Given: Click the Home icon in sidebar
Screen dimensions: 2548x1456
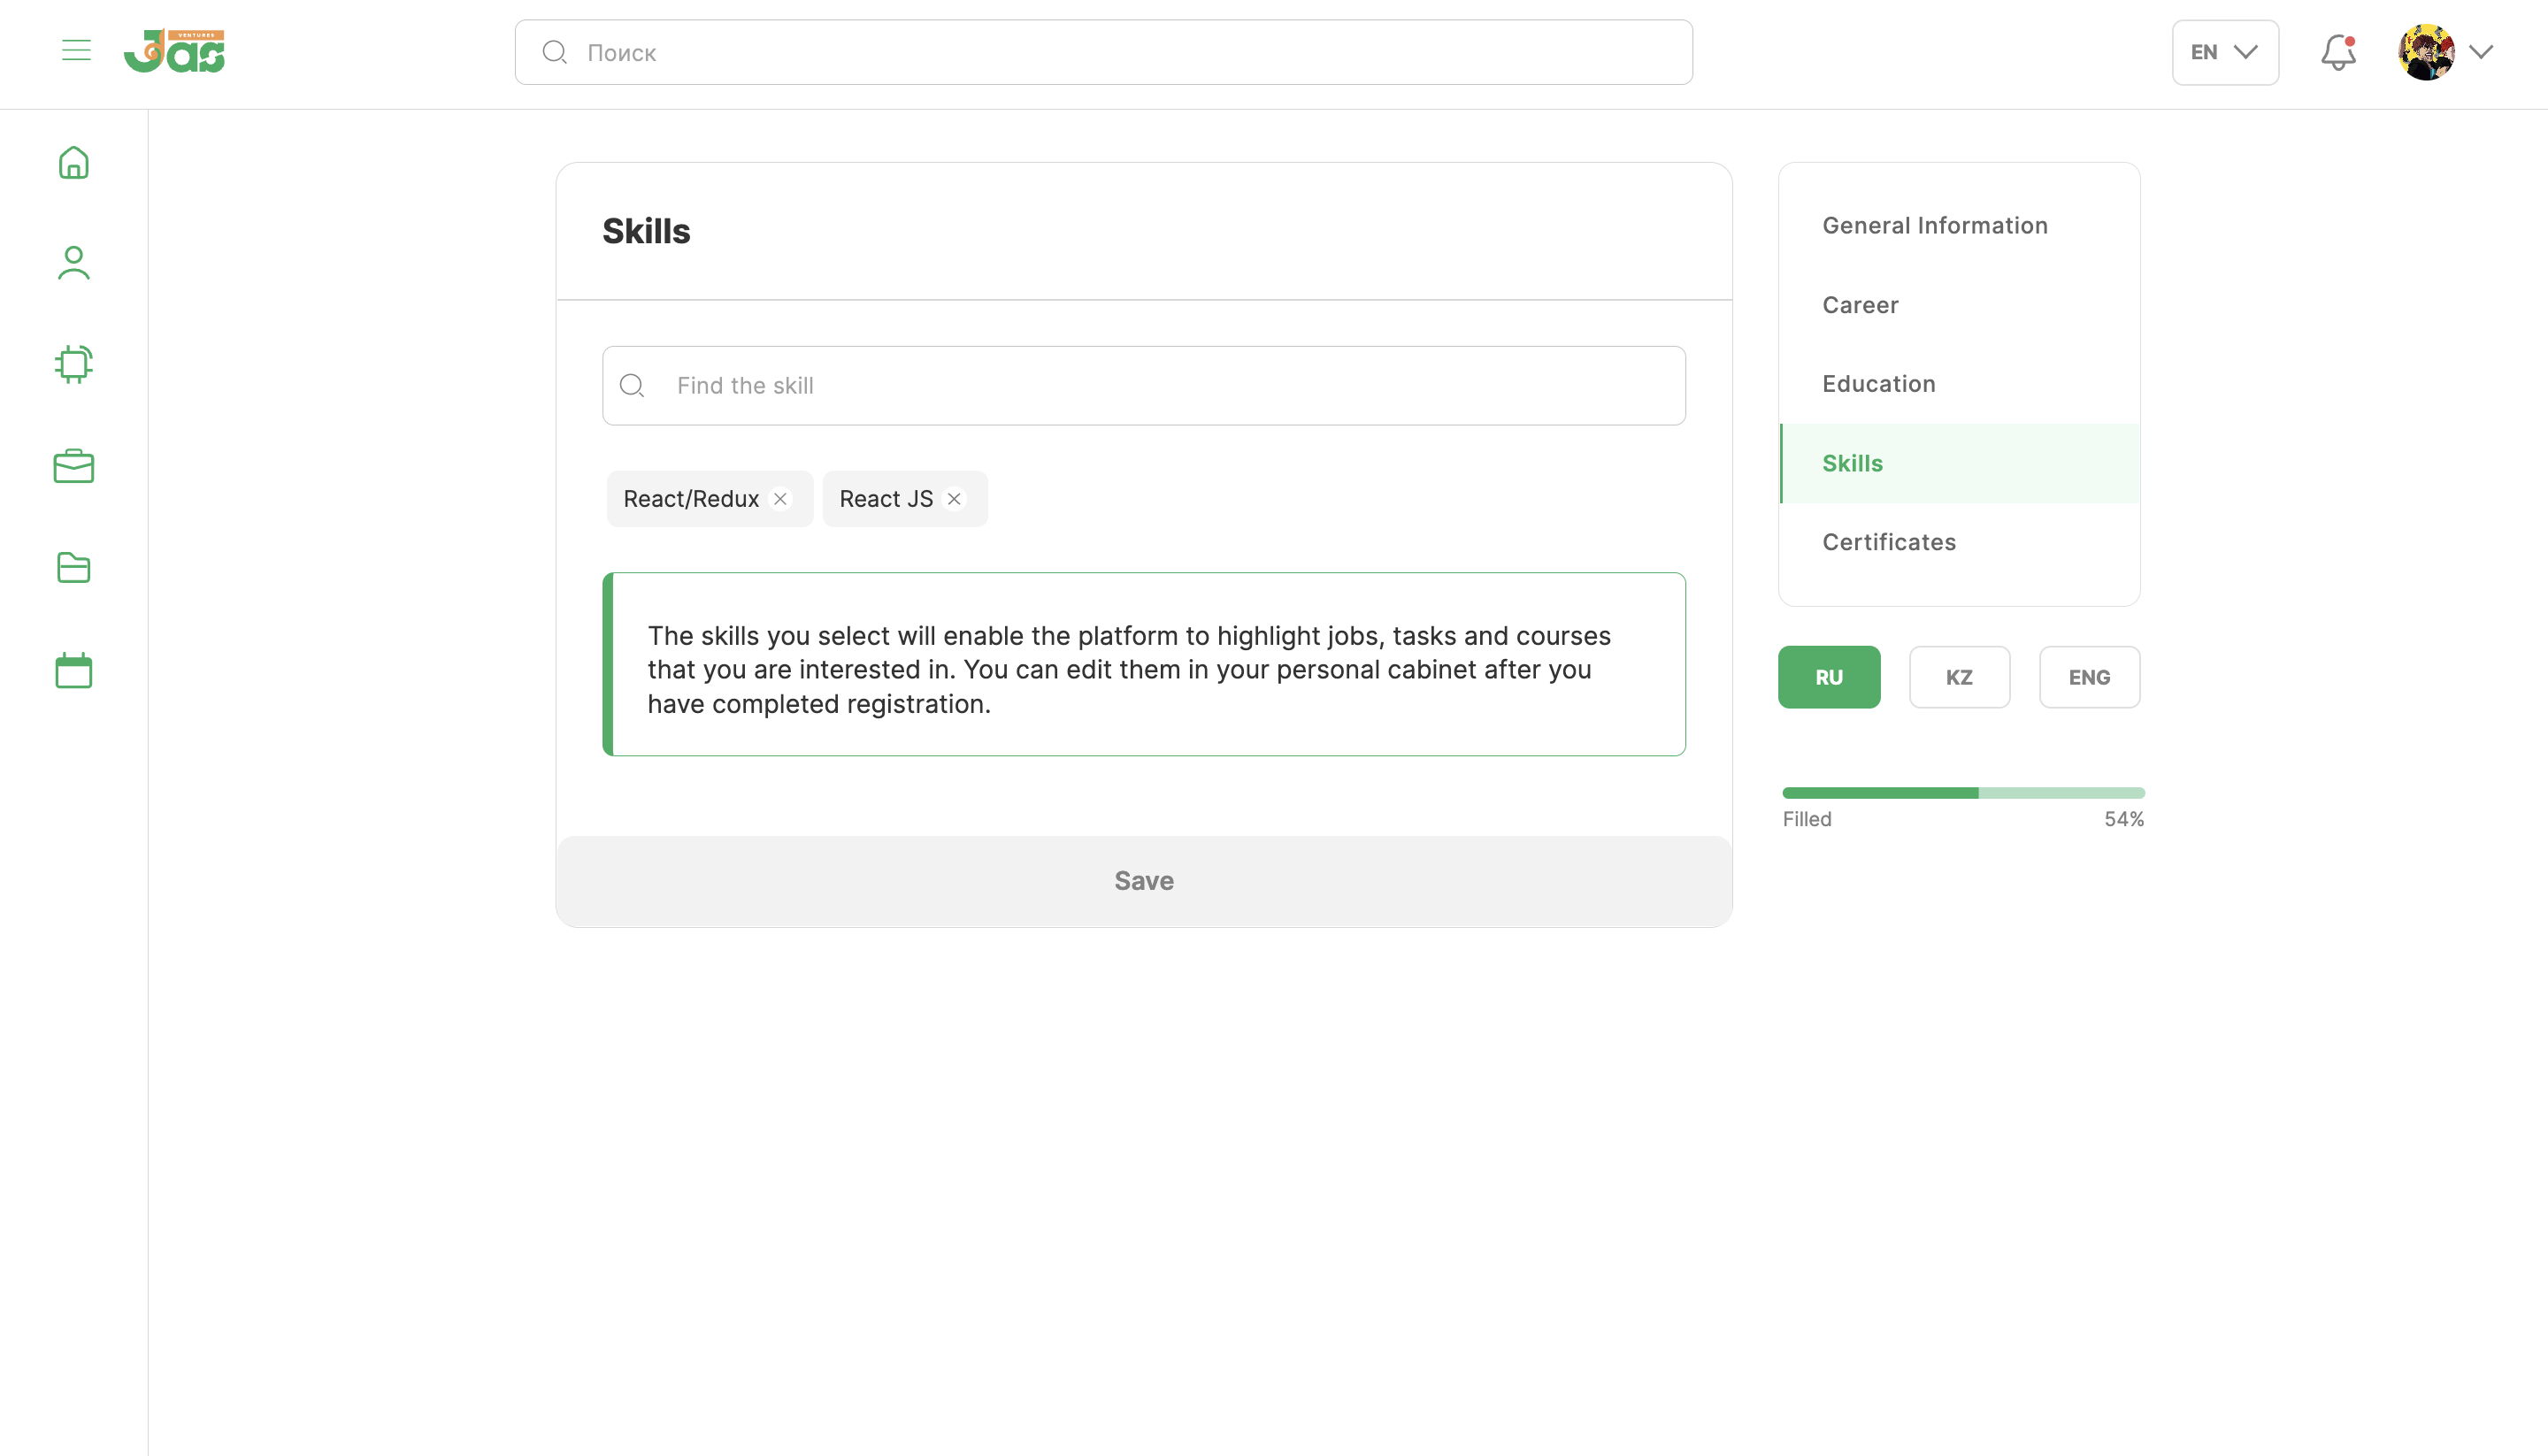Looking at the screenshot, I should pyautogui.click(x=73, y=161).
